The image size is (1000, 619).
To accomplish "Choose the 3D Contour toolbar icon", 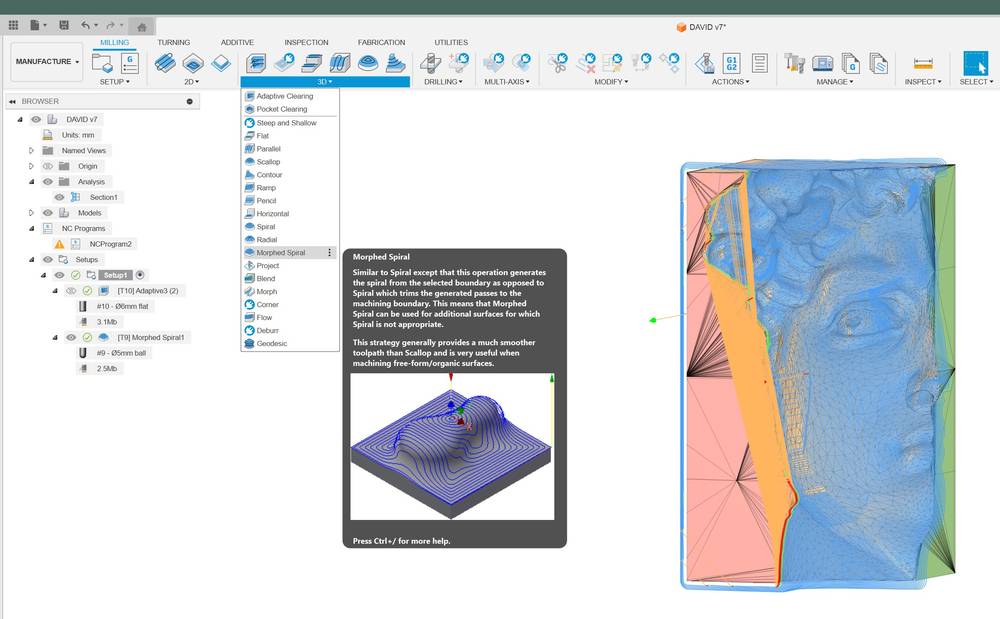I will [396, 63].
